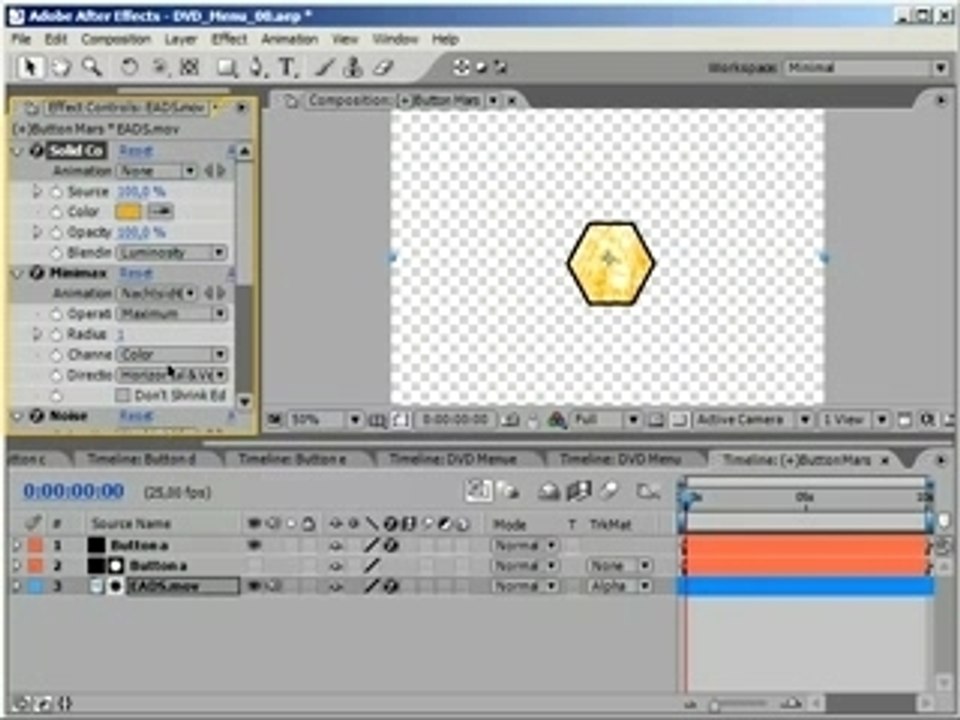Click the Show Channel color icon
Screen dimensions: 960x720
(557, 420)
